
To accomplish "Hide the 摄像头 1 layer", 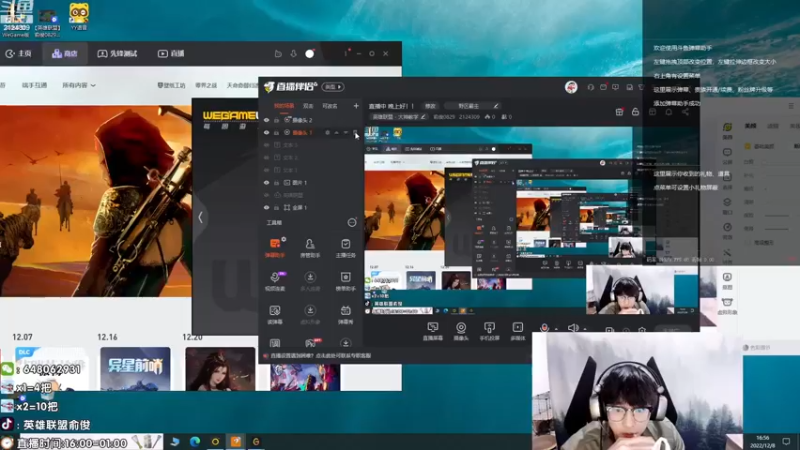I will [266, 133].
